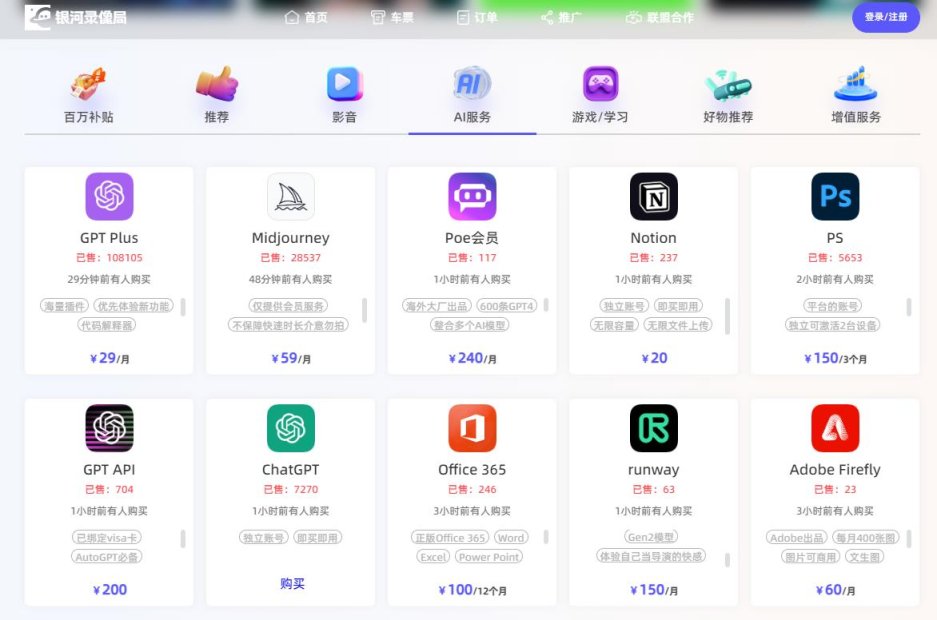Click the 购买 link on ChatGPT card
This screenshot has width=937, height=620.
[x=292, y=584]
